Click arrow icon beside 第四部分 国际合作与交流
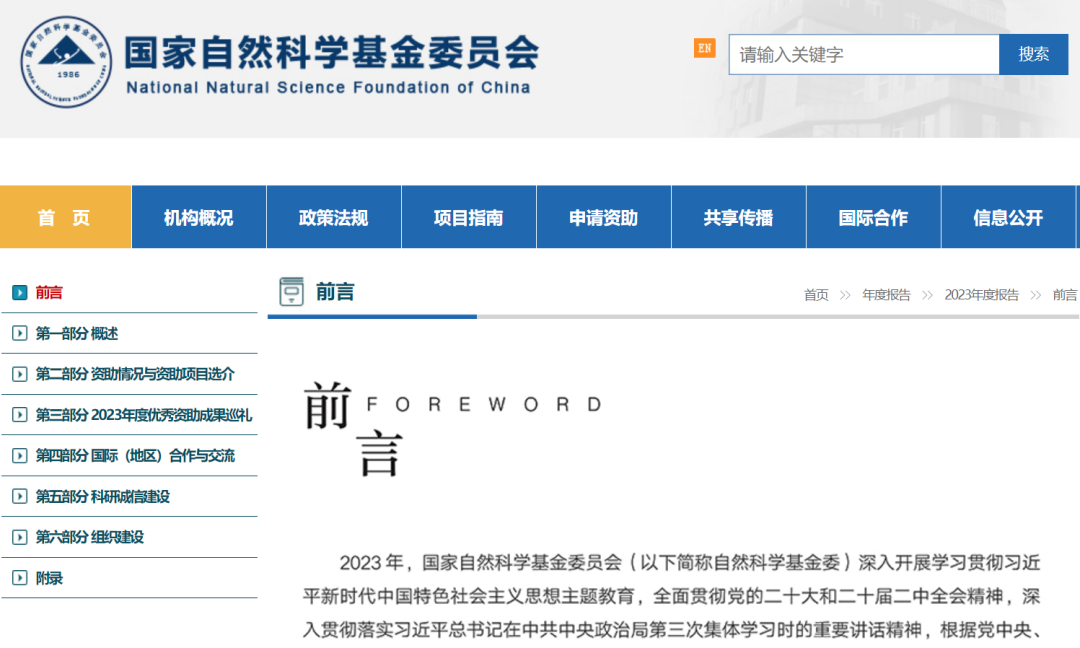The height and width of the screenshot is (648, 1080). 19,455
